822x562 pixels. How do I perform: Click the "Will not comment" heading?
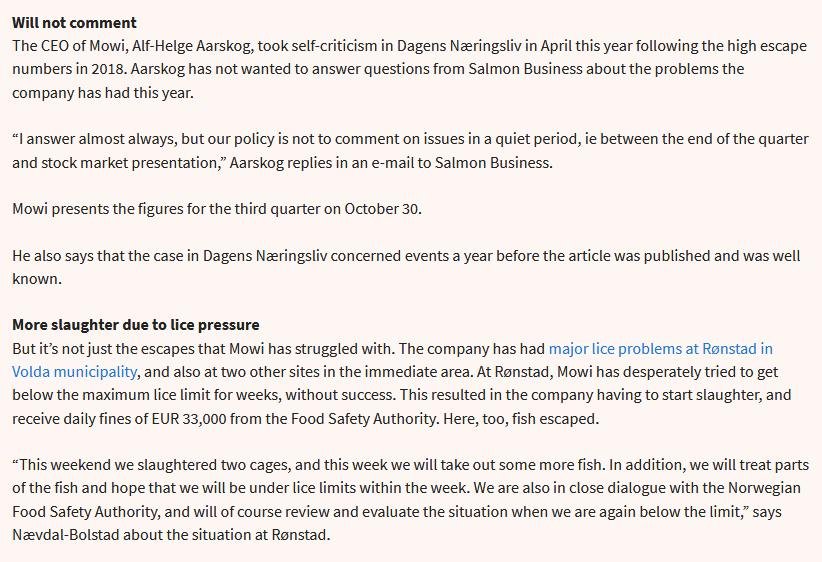74,22
